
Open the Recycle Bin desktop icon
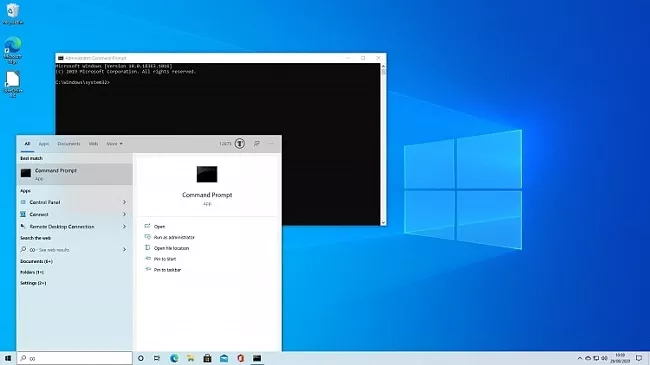(x=12, y=14)
